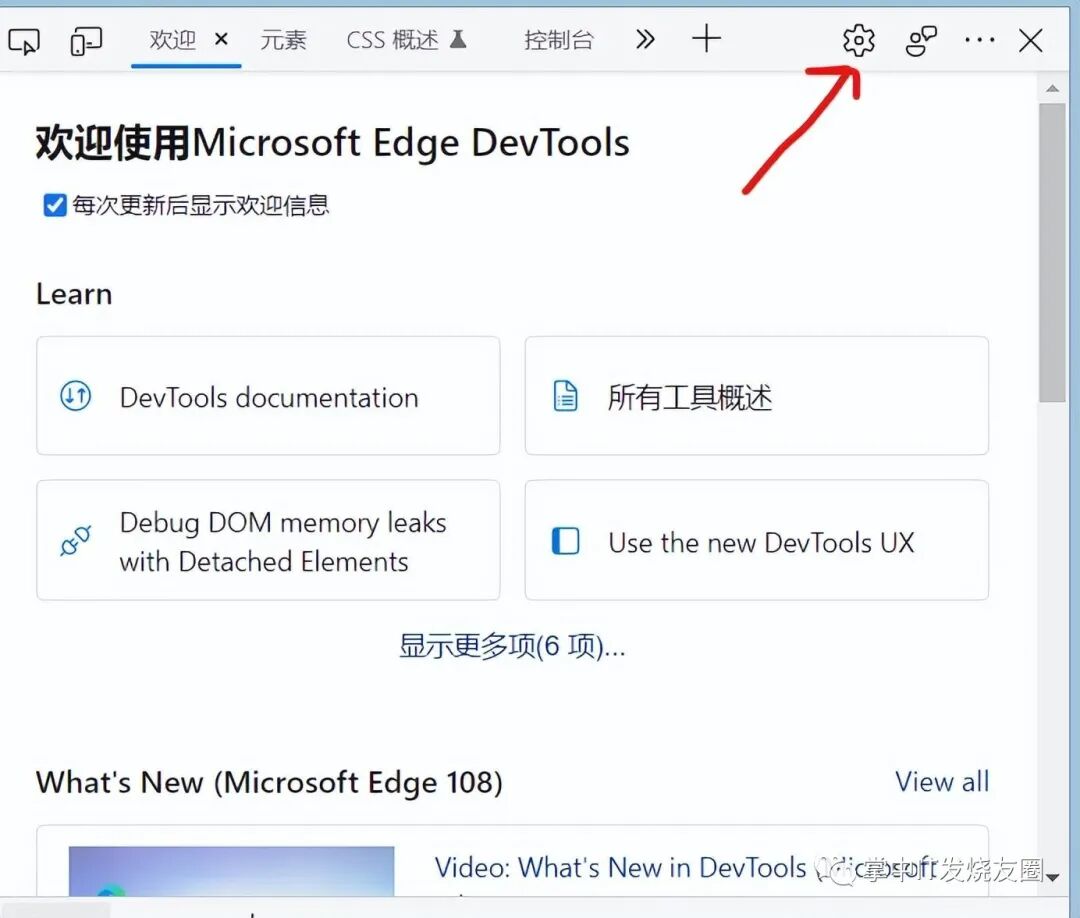Screen dimensions: 1080x918
Task: Click the DevTools documentation arrows icon
Action: point(75,396)
